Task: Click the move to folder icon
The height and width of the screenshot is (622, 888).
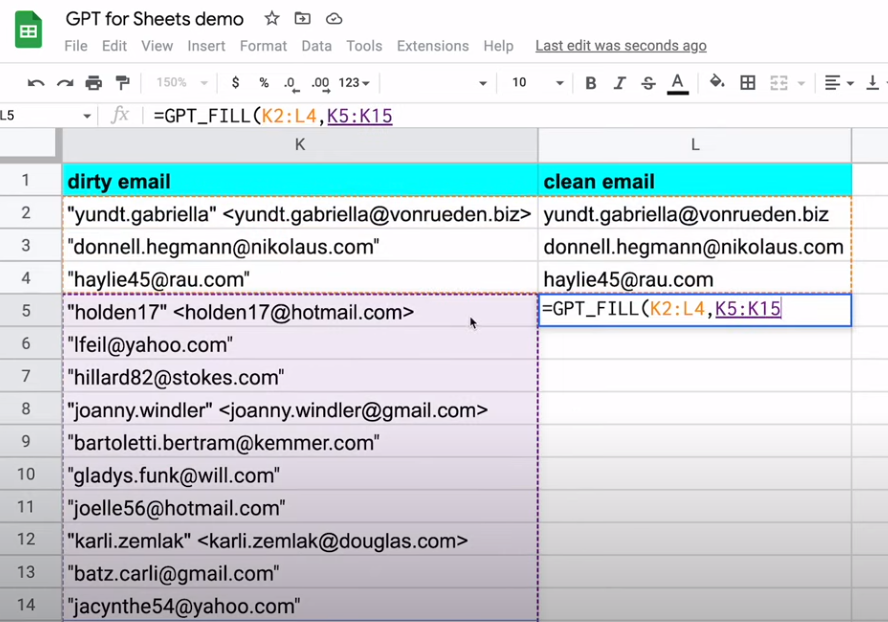Action: pyautogui.click(x=302, y=19)
